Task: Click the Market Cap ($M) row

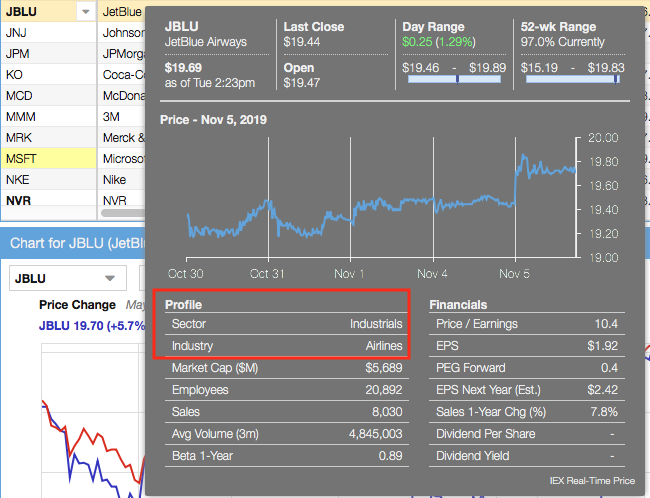Action: 287,368
